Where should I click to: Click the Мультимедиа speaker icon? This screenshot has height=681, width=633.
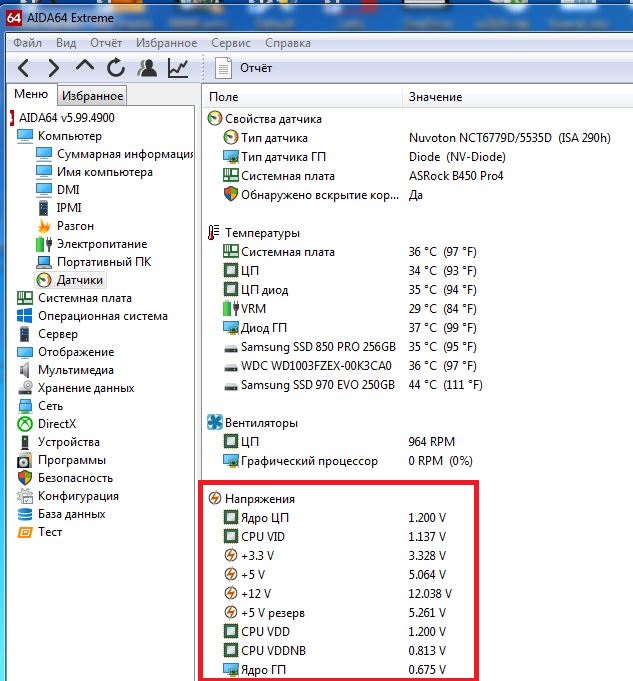click(25, 370)
